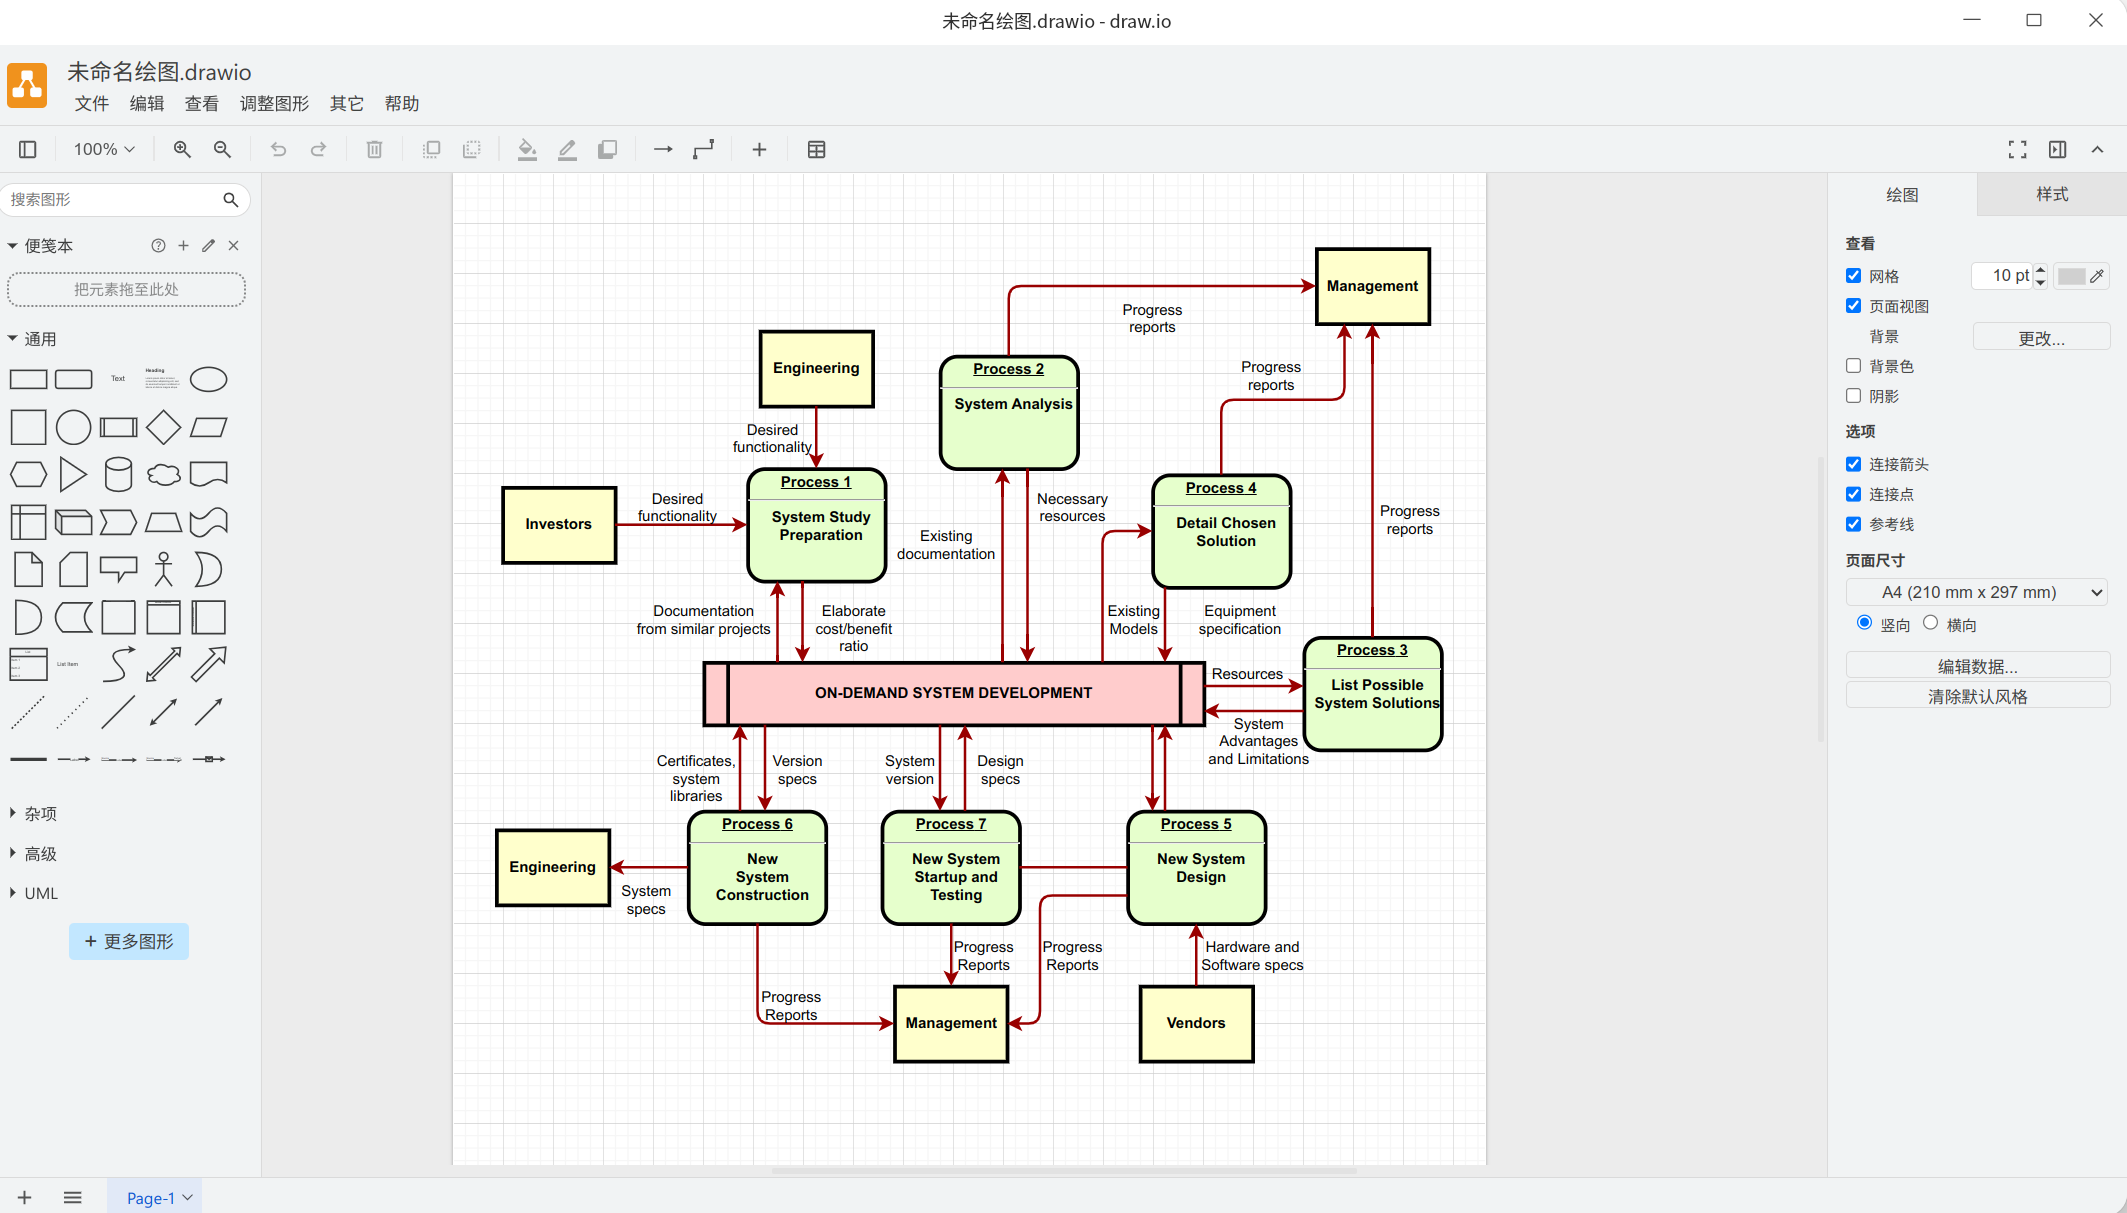Open the A4 page size dropdown
This screenshot has height=1213, width=2127.
tap(1977, 592)
